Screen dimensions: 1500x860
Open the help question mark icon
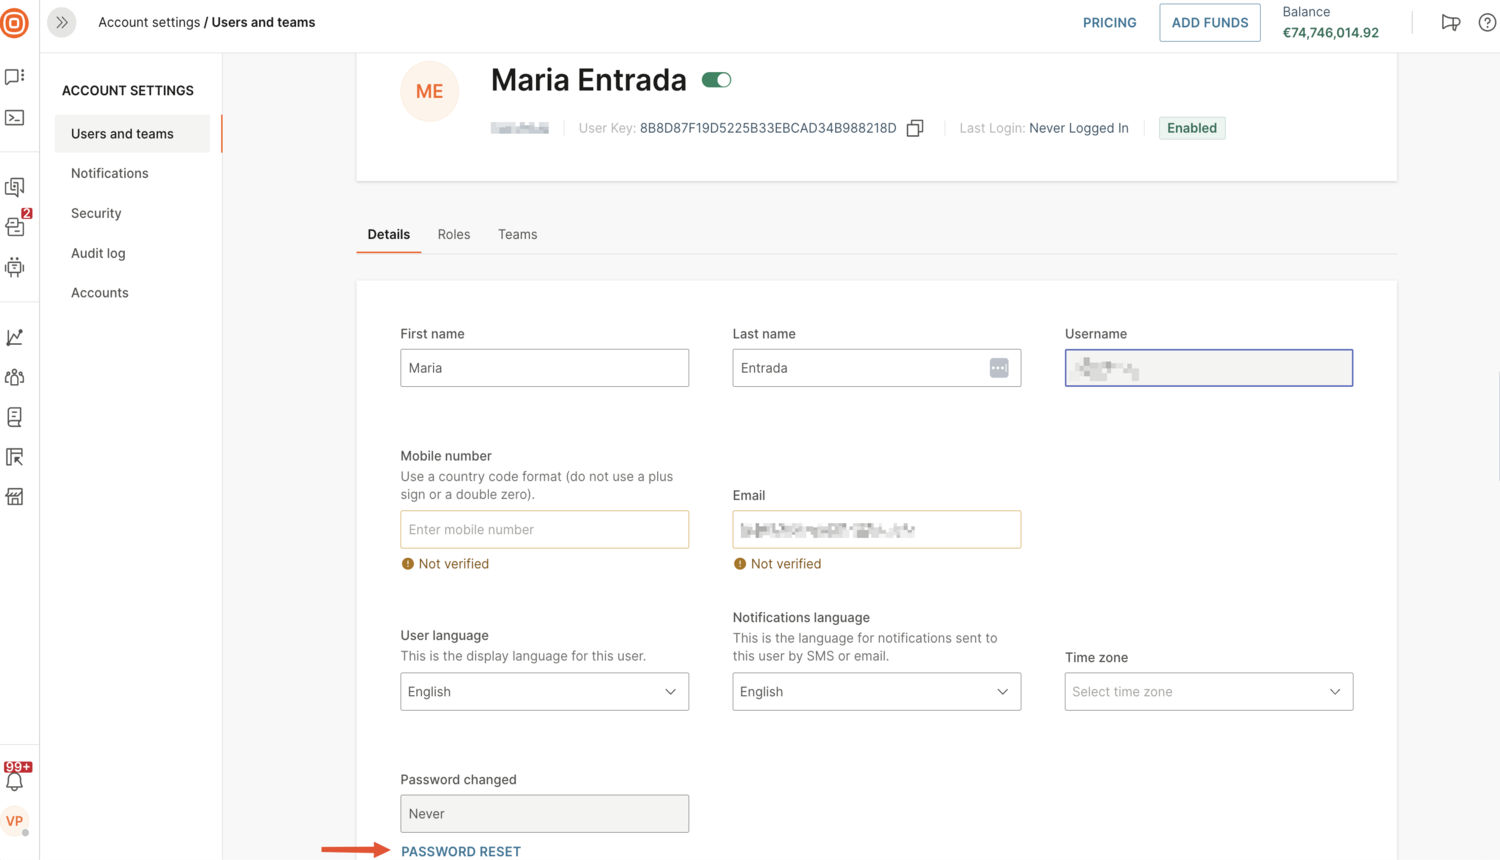[x=1487, y=22]
